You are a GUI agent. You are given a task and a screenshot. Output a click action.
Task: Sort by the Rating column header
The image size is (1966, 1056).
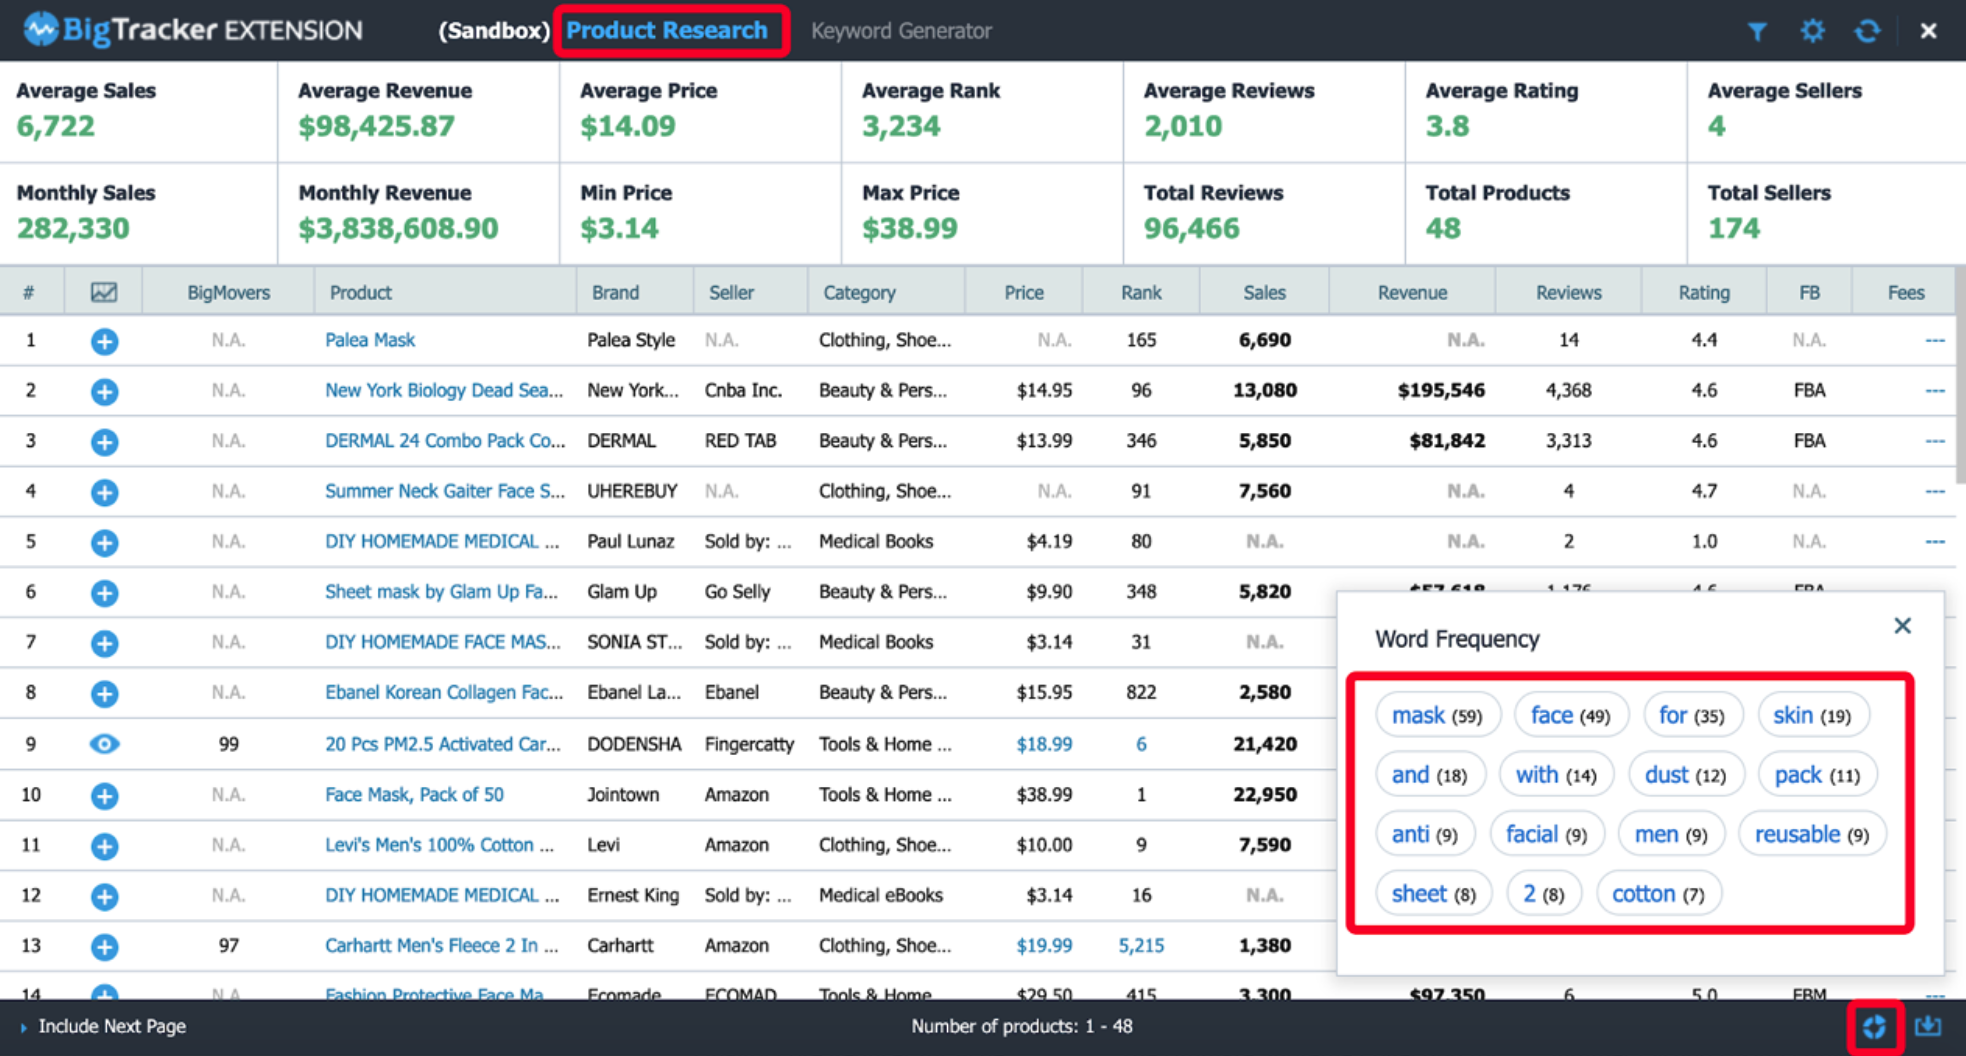[1703, 292]
